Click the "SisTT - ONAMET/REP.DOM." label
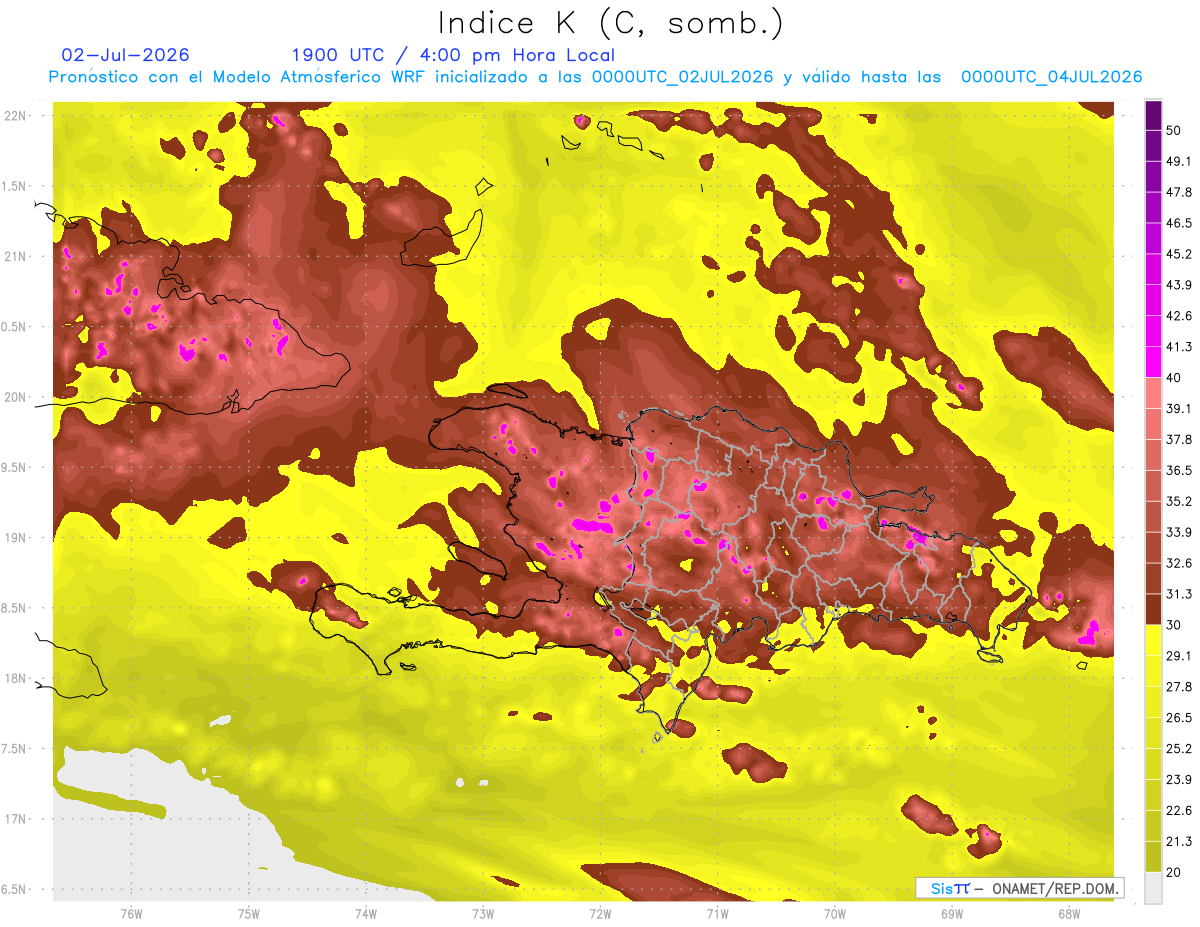 [1020, 888]
